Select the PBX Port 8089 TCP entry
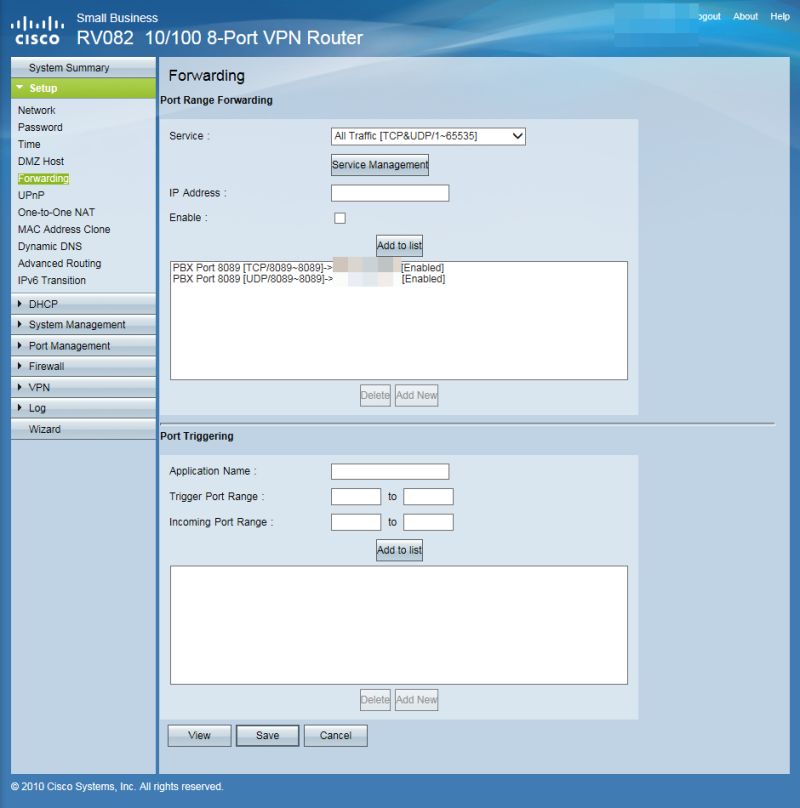 click(x=308, y=267)
